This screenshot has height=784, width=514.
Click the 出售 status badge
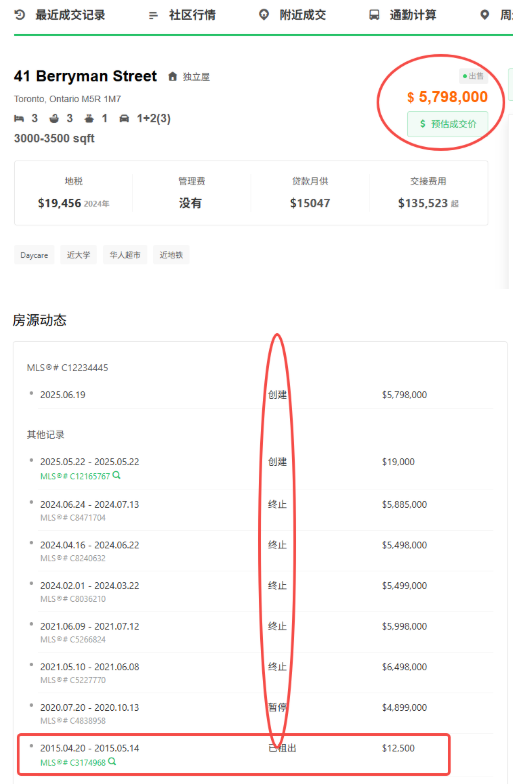pyautogui.click(x=473, y=76)
